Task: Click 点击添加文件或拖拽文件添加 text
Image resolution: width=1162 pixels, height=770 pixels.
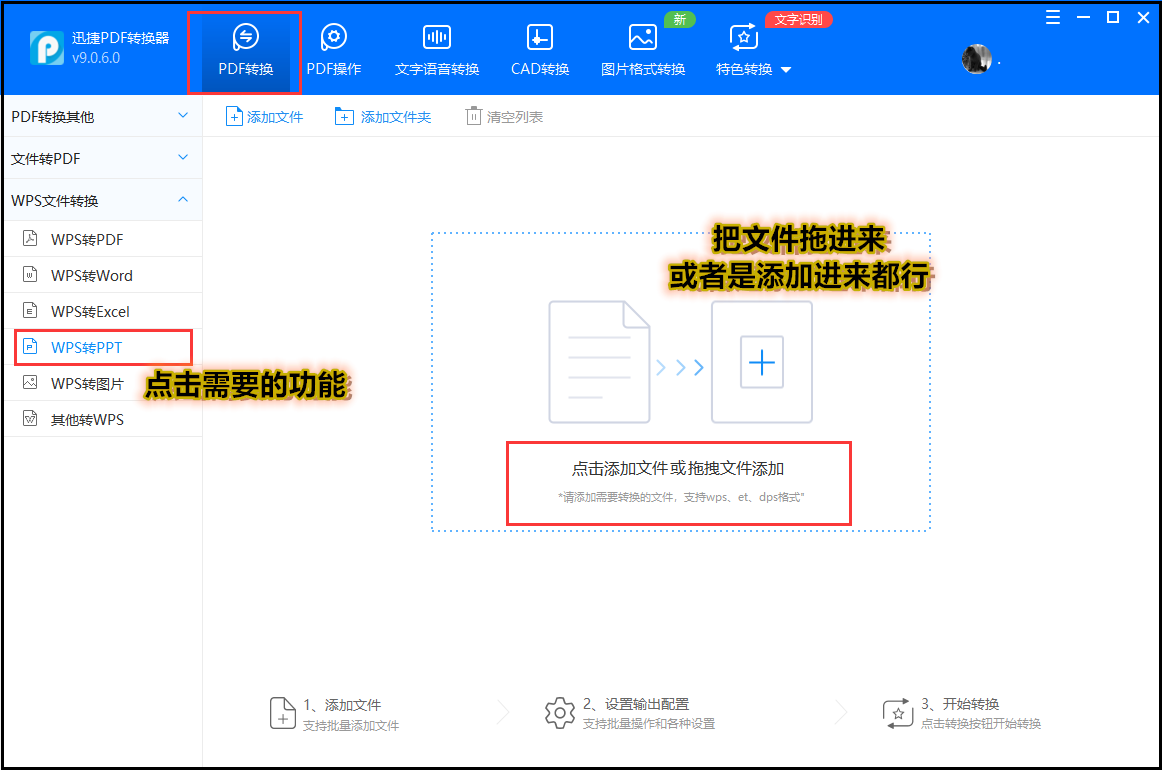Action: (677, 468)
